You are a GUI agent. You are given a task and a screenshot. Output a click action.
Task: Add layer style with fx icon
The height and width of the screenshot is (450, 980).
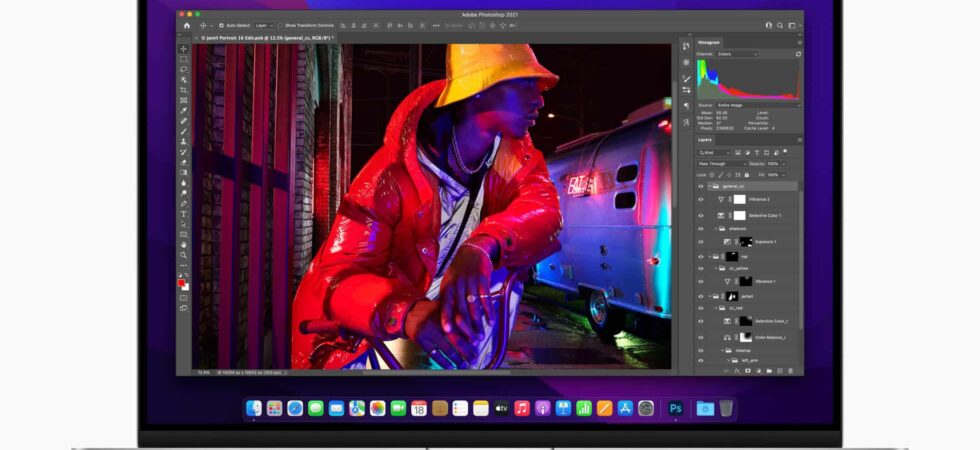[x=737, y=371]
